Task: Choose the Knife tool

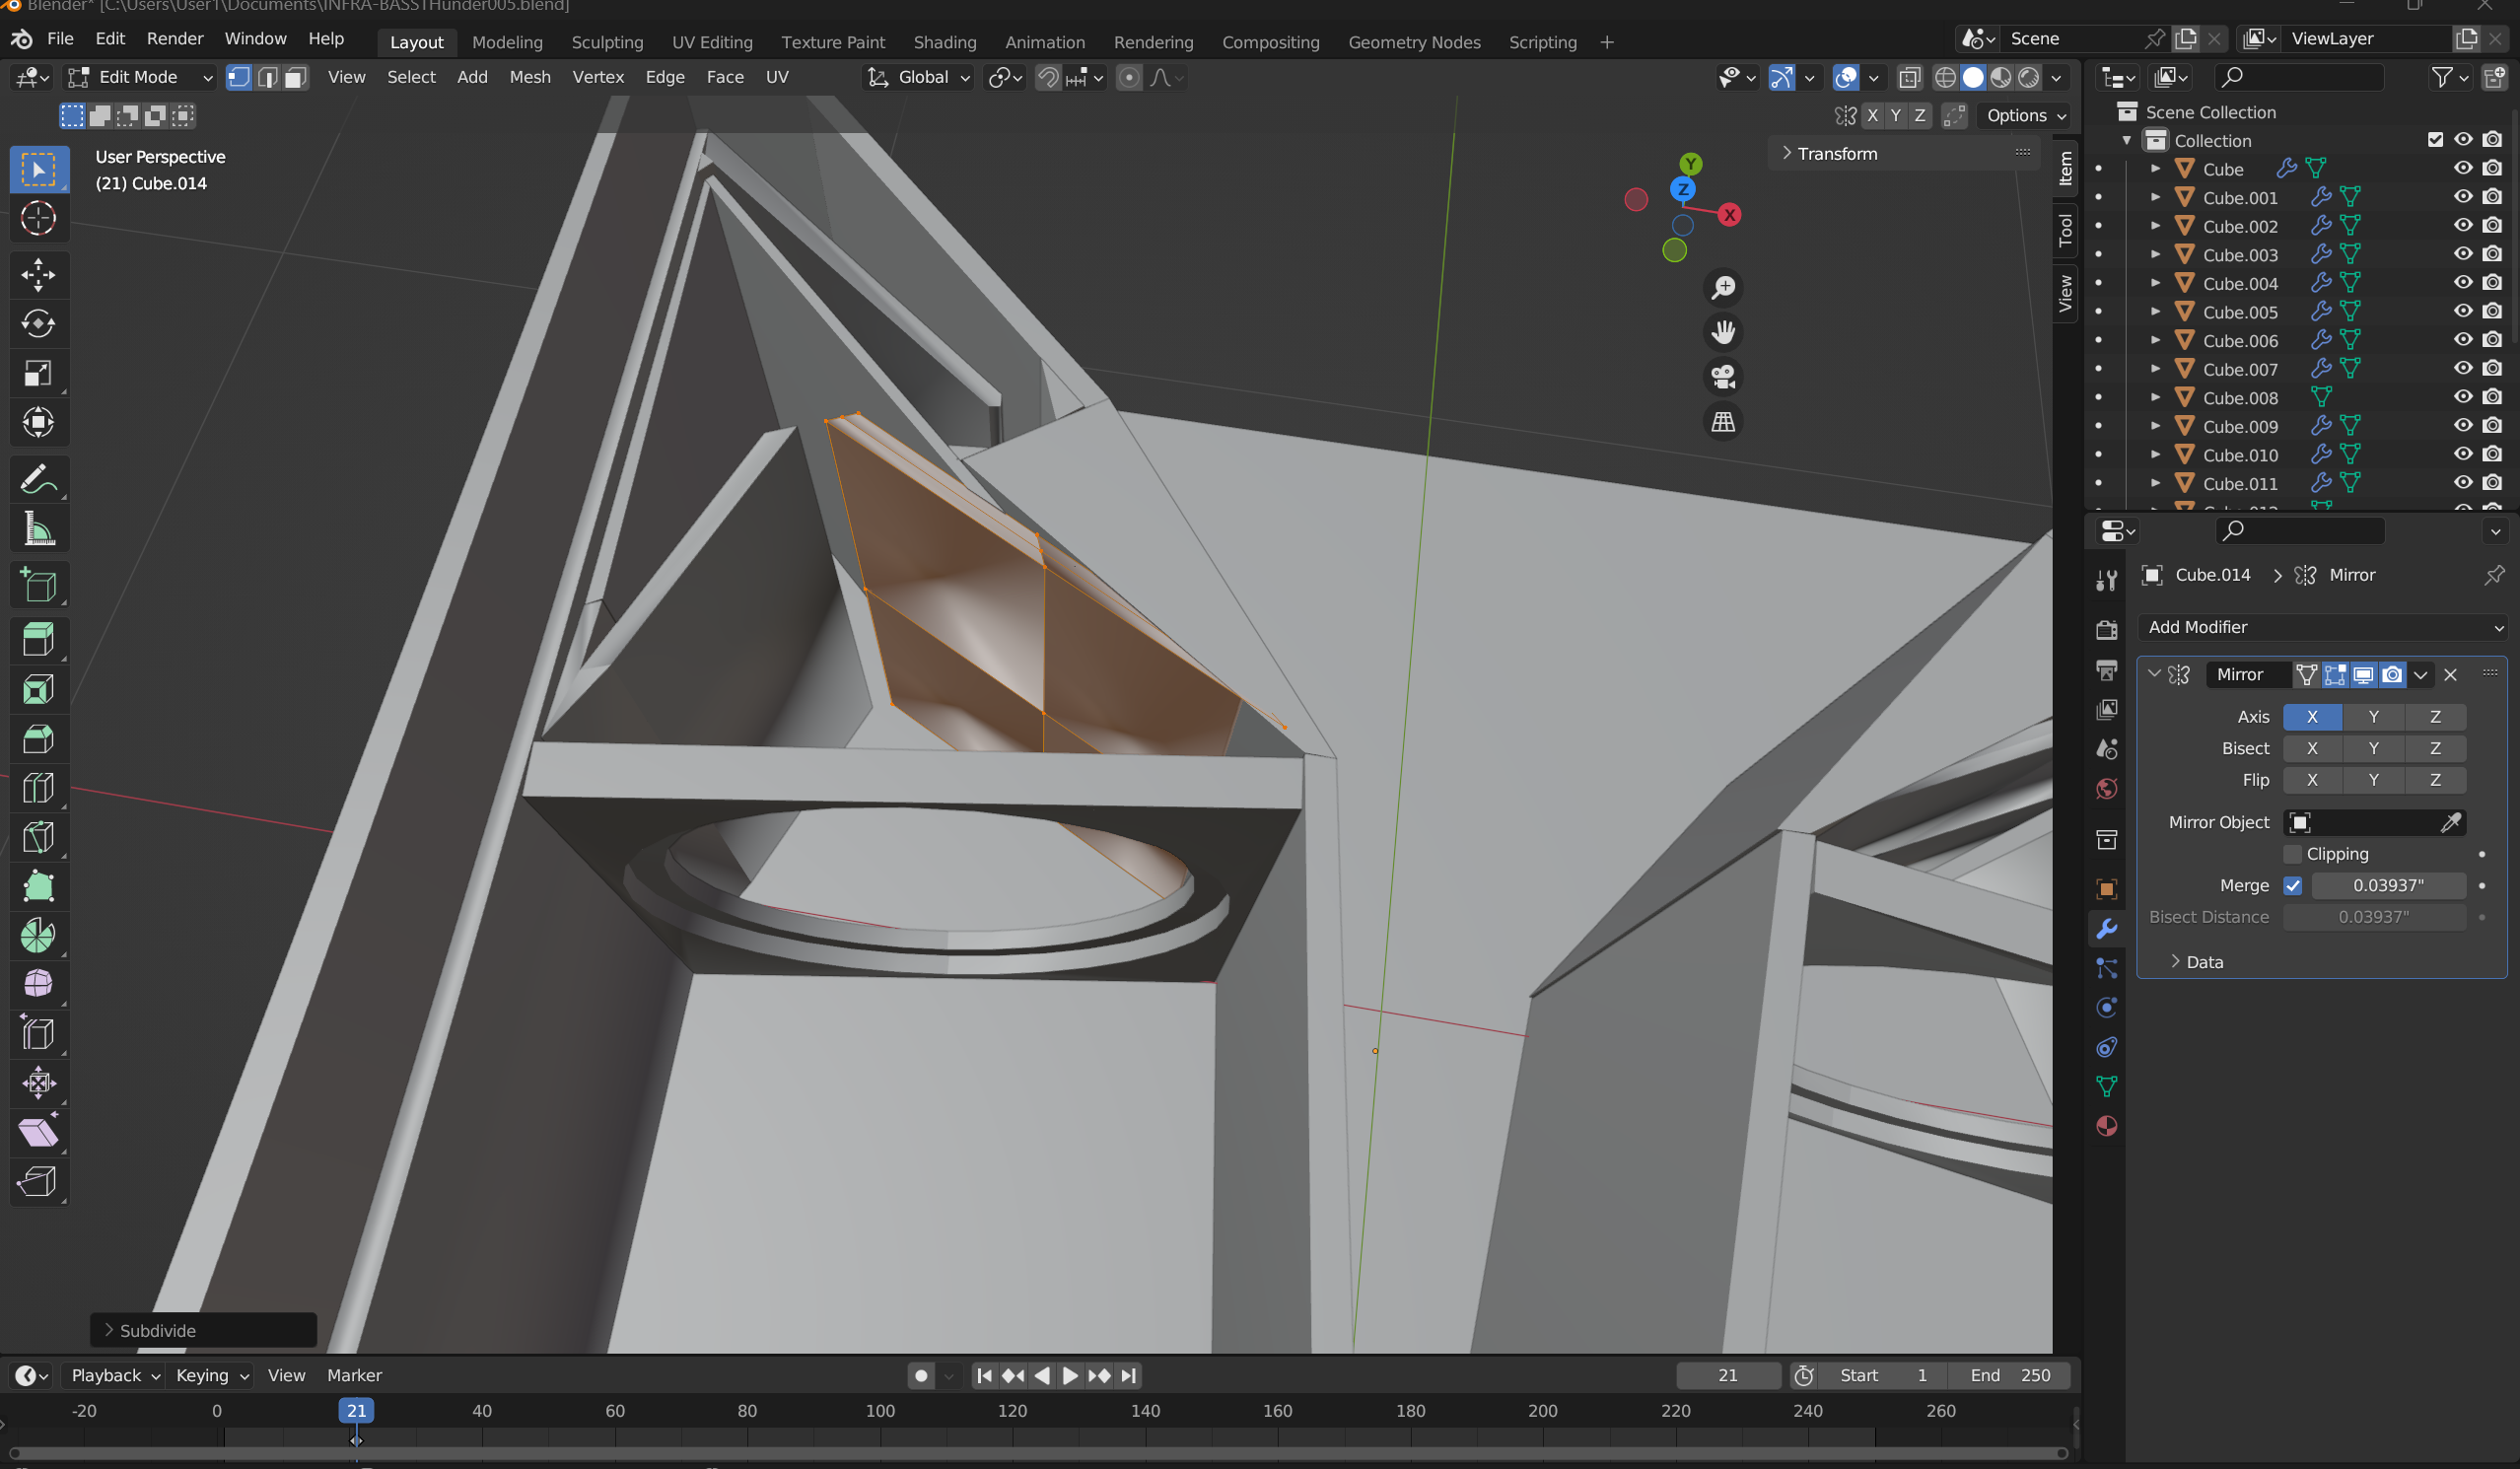Action: 38,837
